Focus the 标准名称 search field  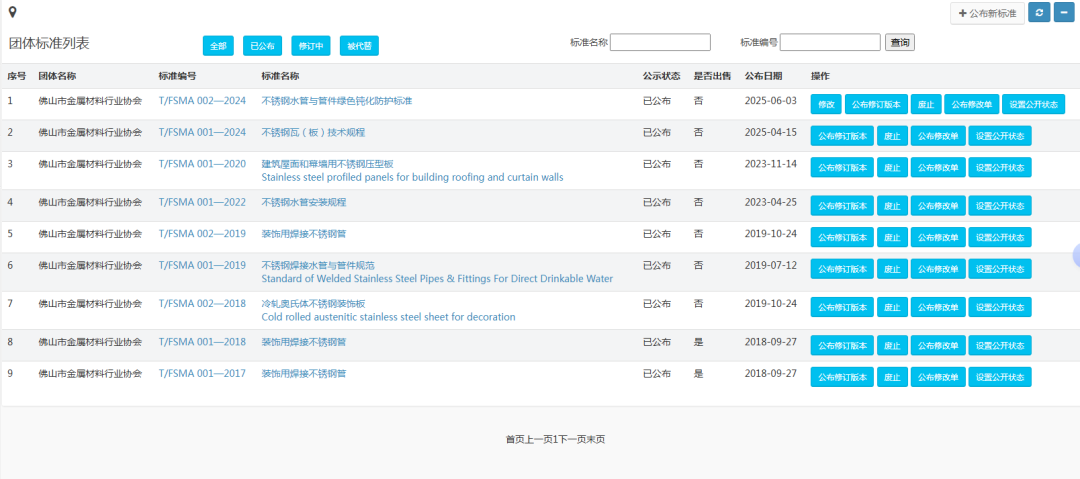click(x=660, y=42)
